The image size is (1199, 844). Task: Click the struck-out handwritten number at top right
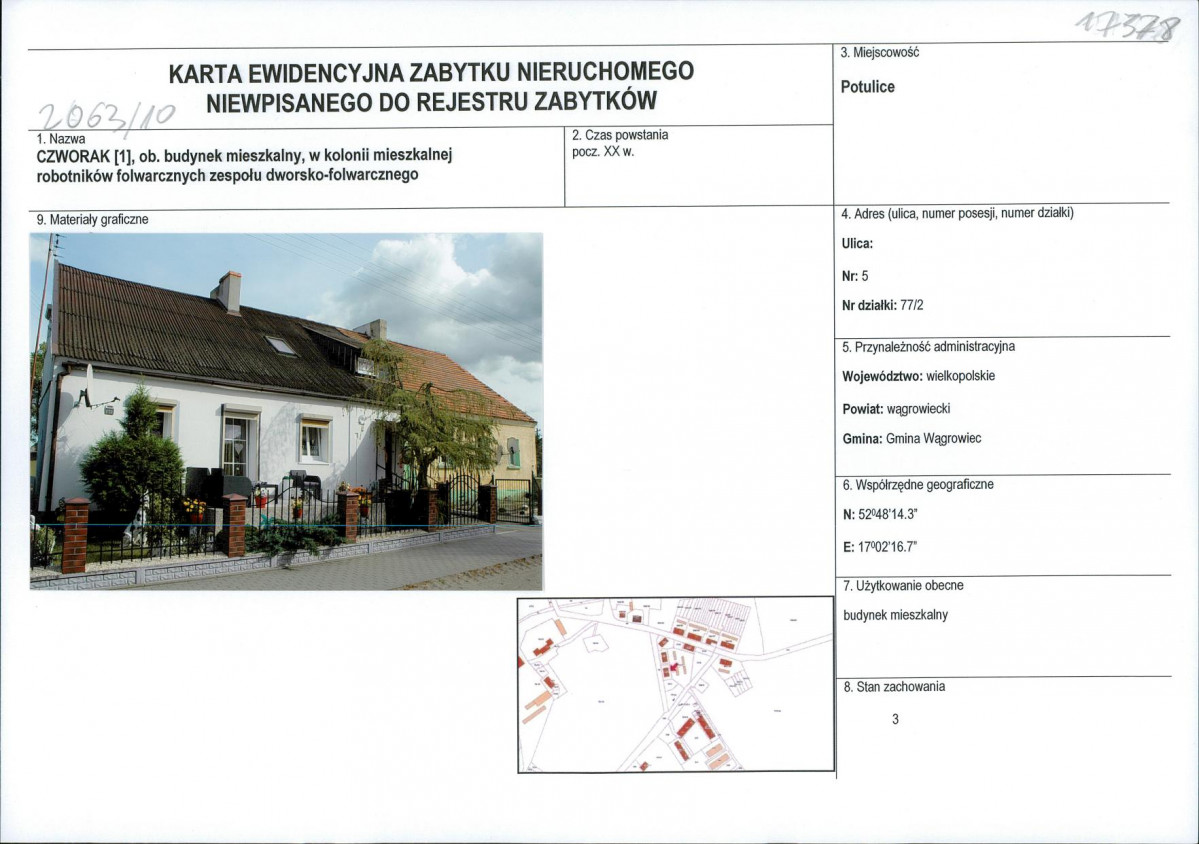tap(1126, 29)
